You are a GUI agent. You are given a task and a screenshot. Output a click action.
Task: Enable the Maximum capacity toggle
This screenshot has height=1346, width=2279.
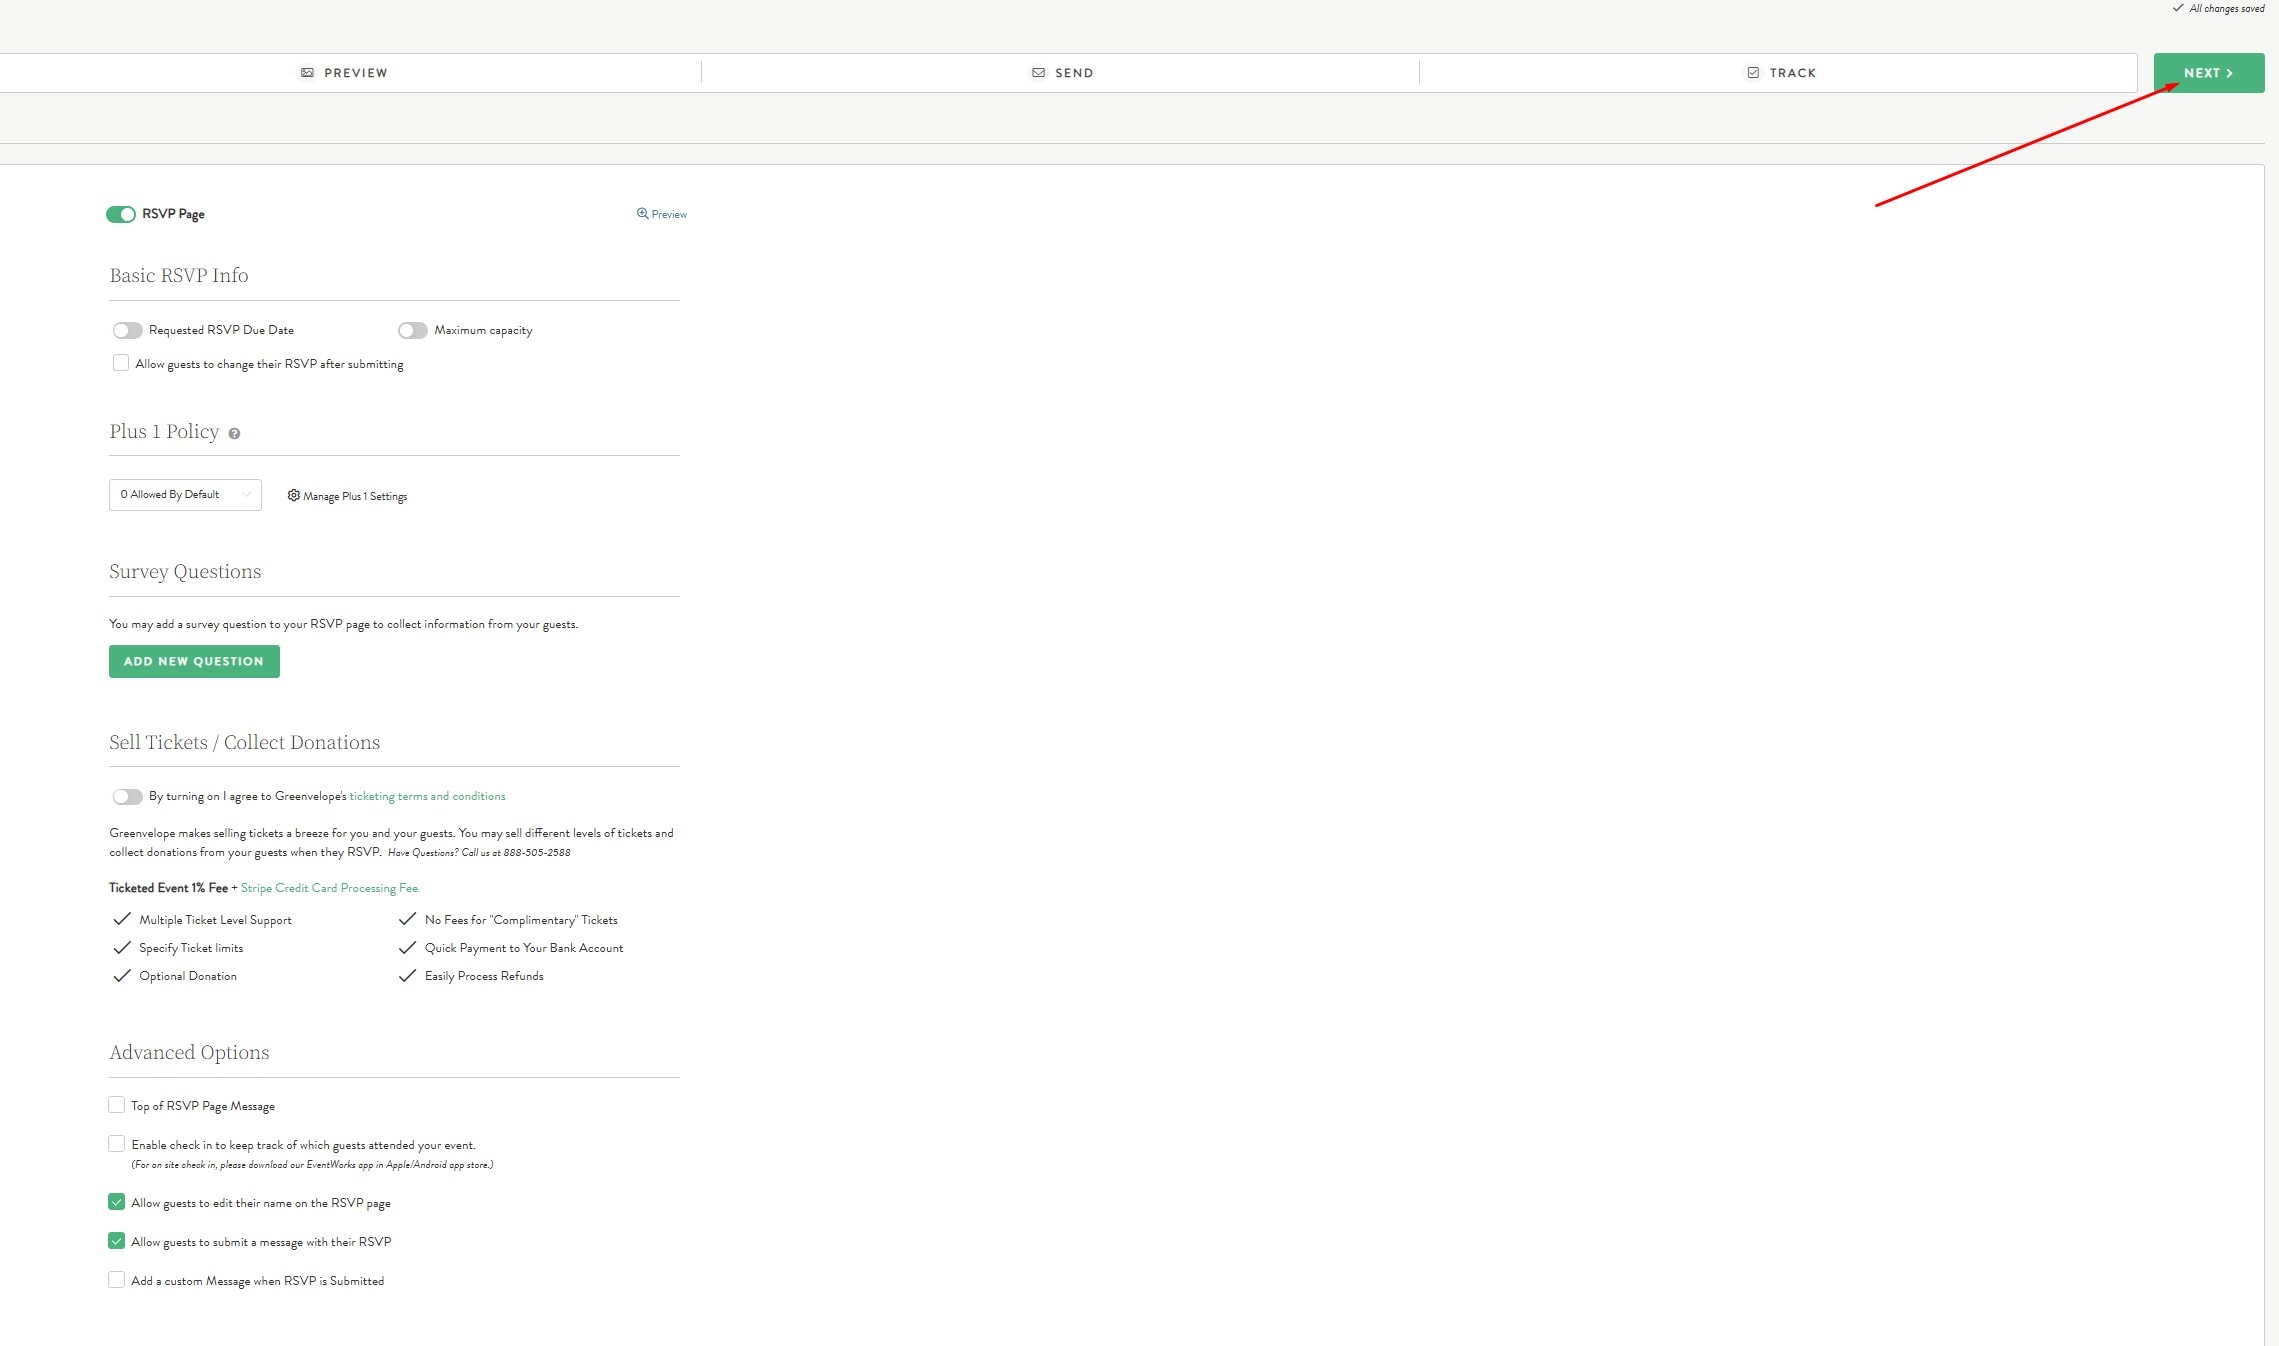point(412,330)
